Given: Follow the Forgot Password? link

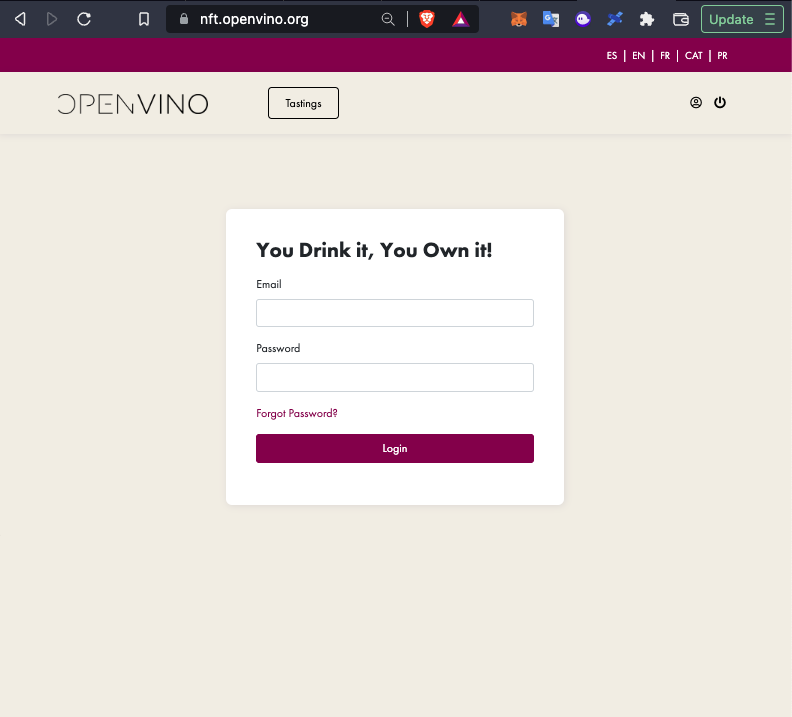Looking at the screenshot, I should tap(297, 414).
